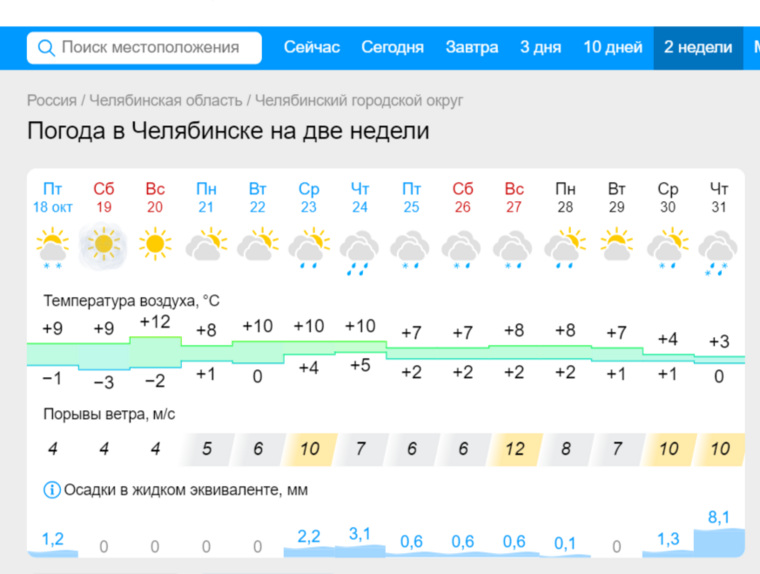Select the Вс 27 day header
The image size is (760, 574).
[514, 197]
